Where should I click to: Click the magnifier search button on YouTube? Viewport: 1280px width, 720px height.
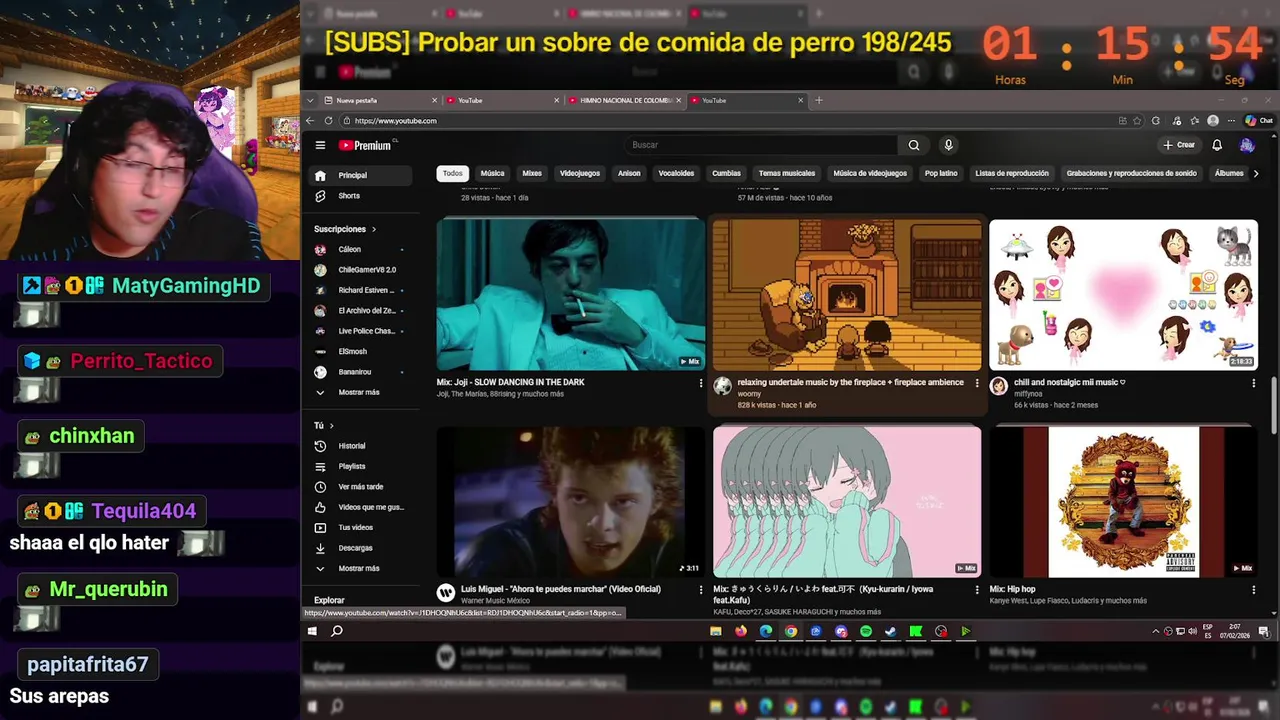click(913, 145)
